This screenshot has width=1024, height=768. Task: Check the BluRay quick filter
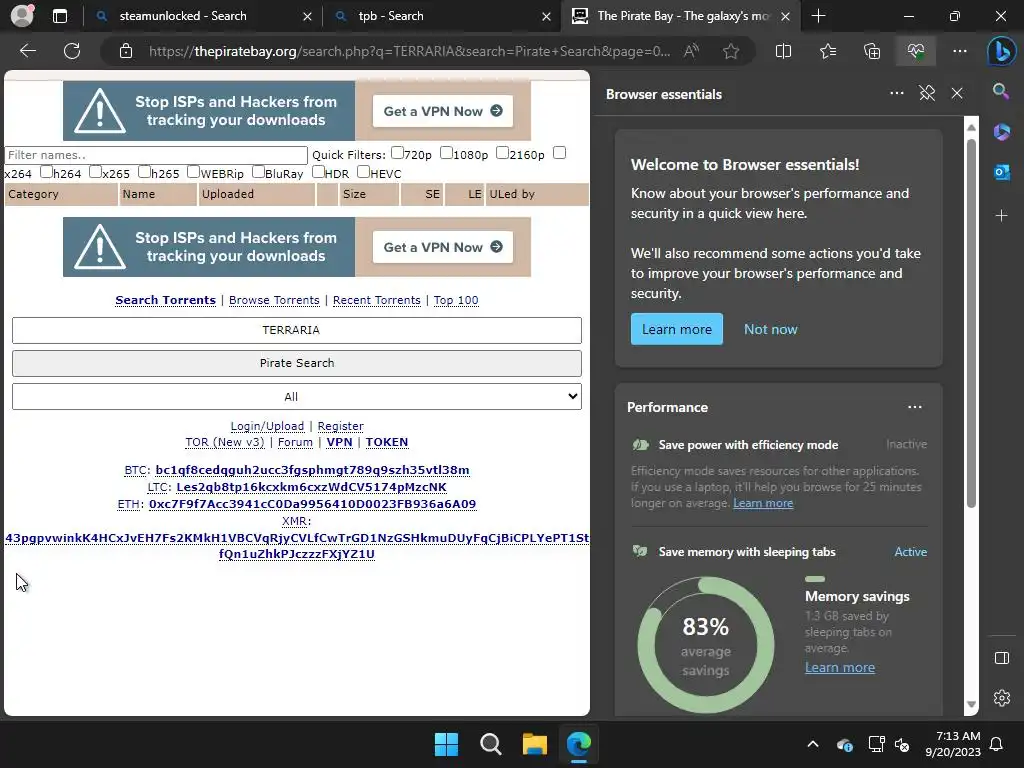click(x=258, y=172)
